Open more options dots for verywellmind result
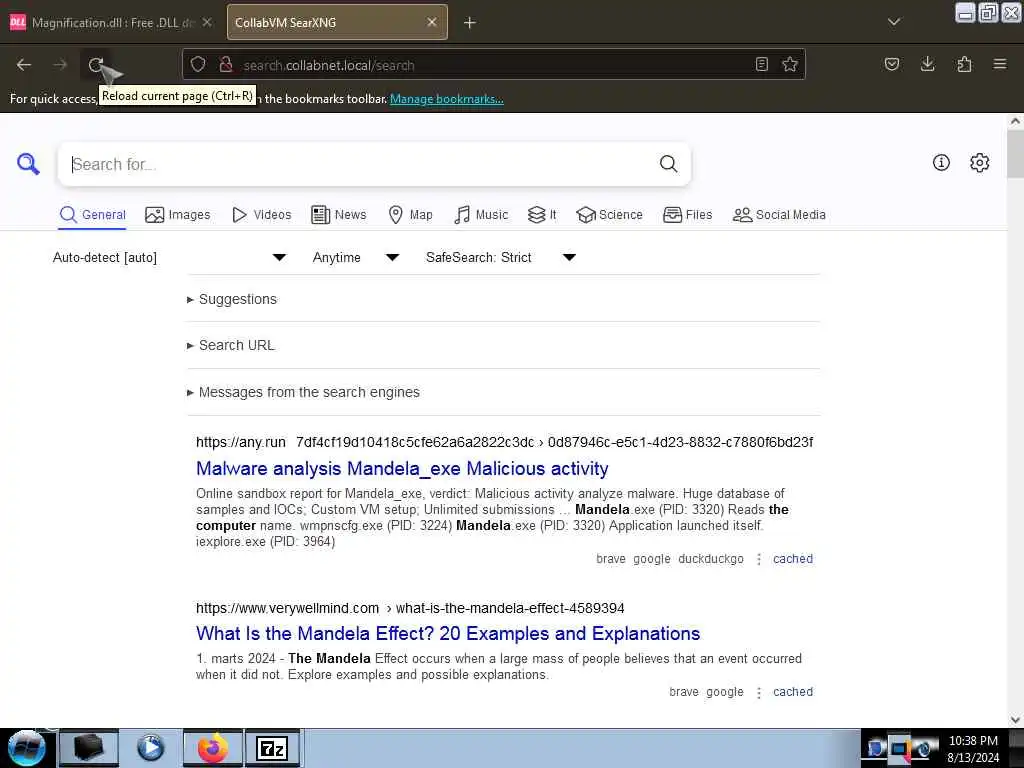Screen dimensions: 1024x768 coord(759,692)
